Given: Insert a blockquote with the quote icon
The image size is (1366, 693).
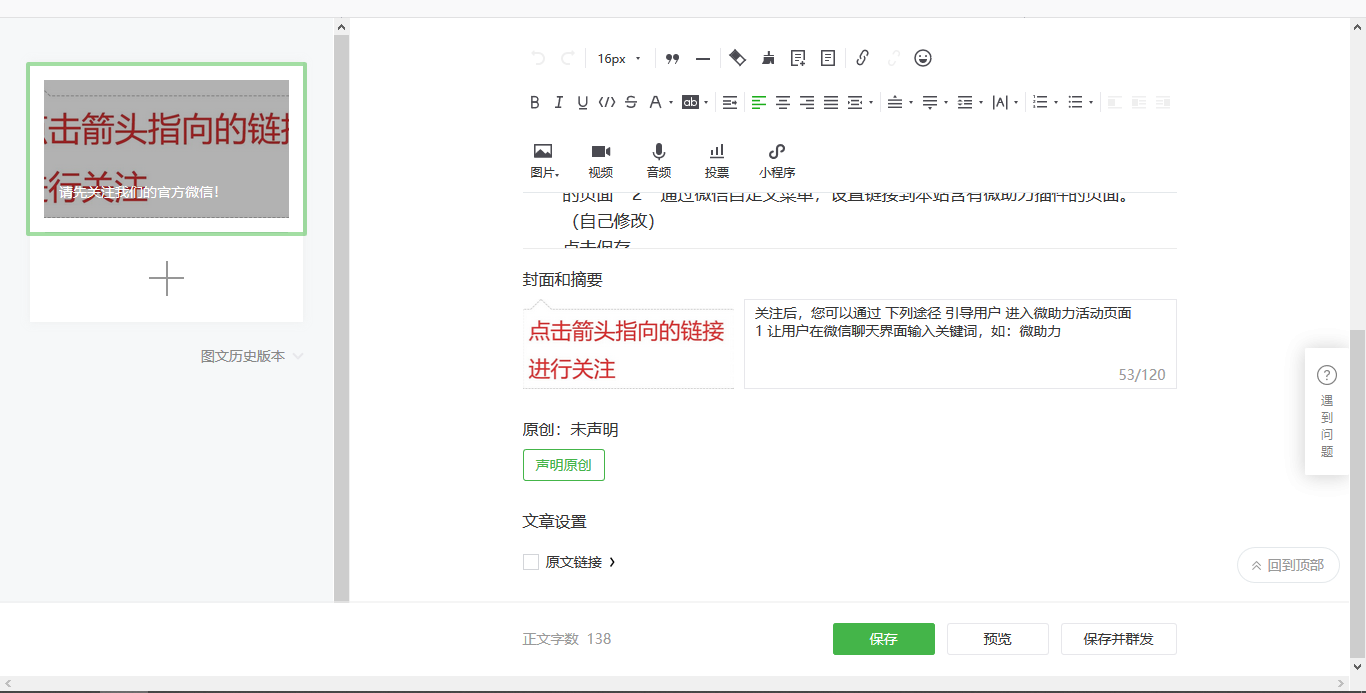Looking at the screenshot, I should [672, 59].
